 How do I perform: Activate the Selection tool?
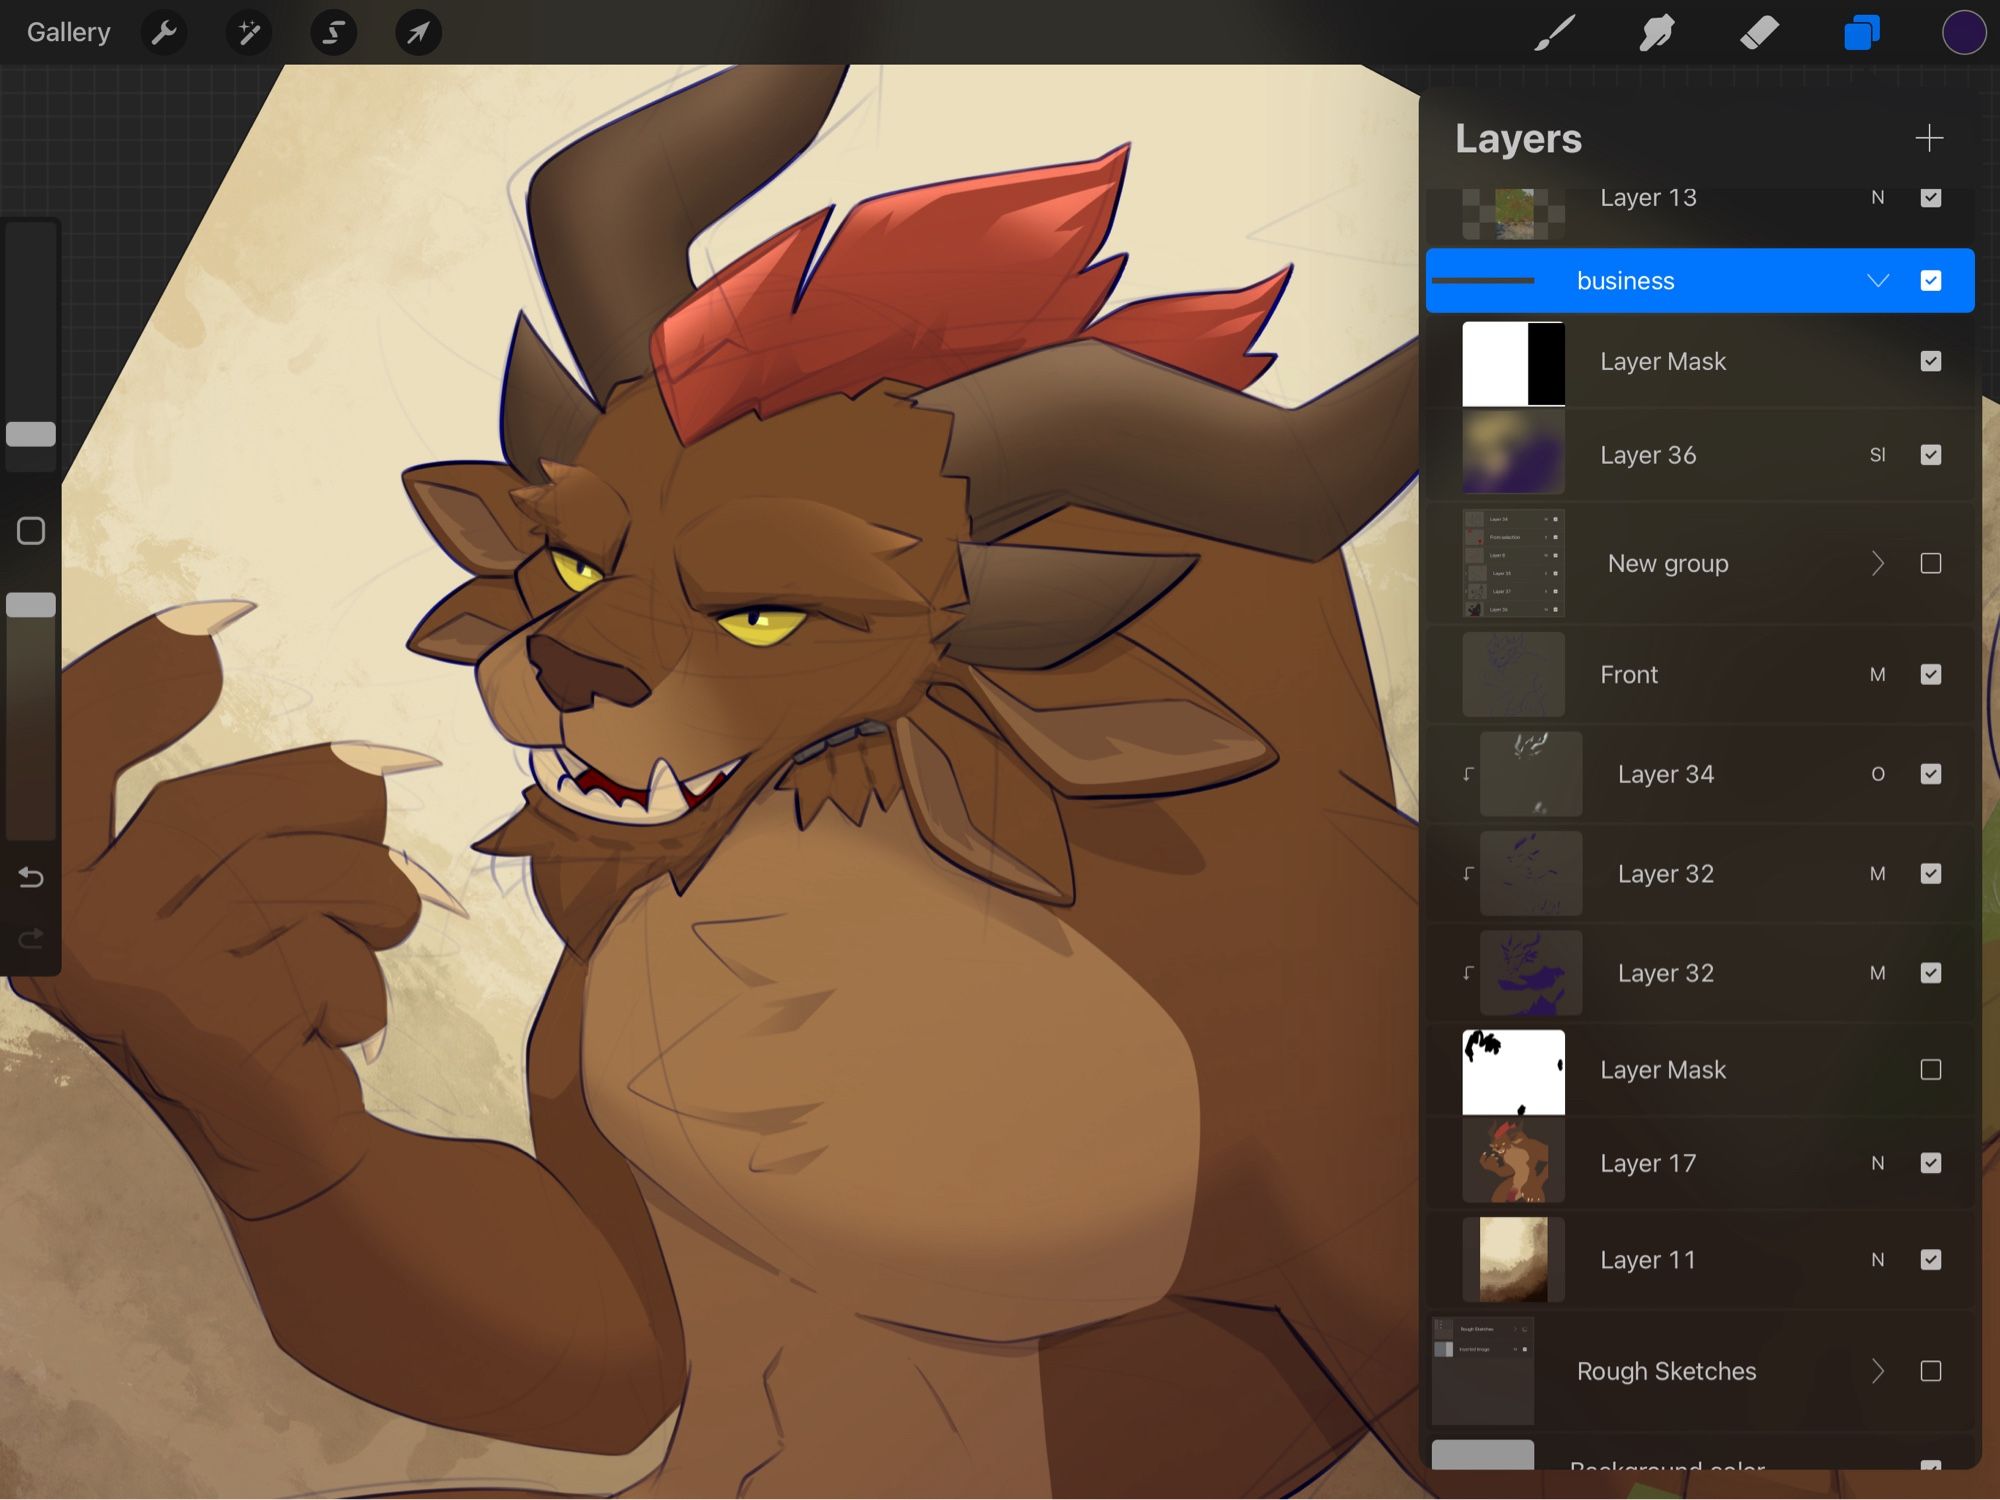pos(334,33)
